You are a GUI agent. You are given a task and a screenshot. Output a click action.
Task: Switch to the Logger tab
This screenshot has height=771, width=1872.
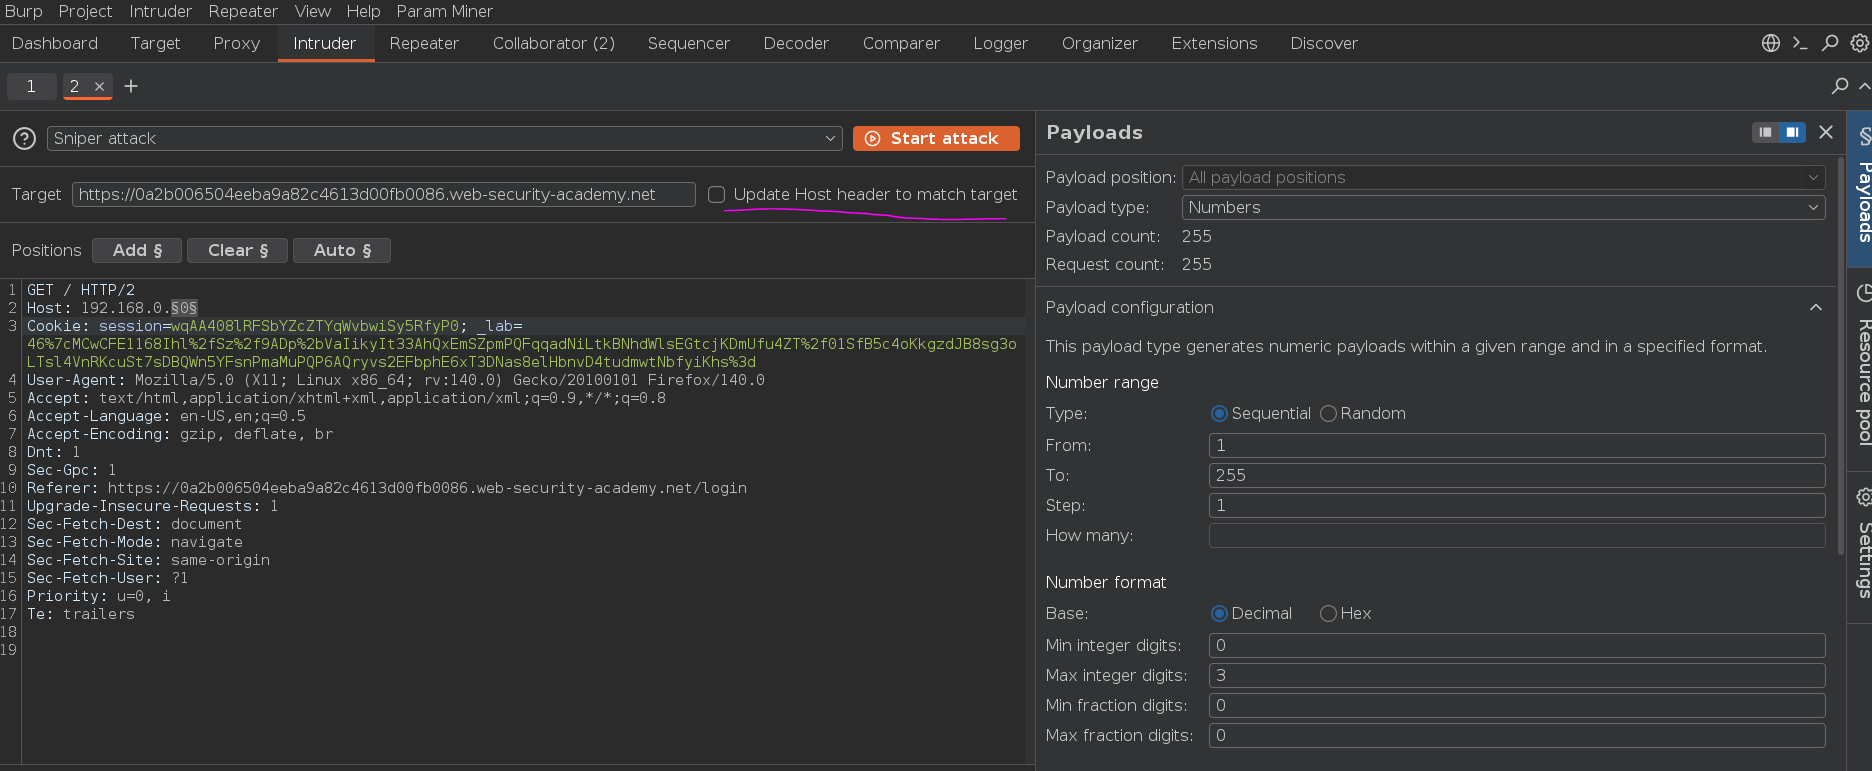point(1000,43)
